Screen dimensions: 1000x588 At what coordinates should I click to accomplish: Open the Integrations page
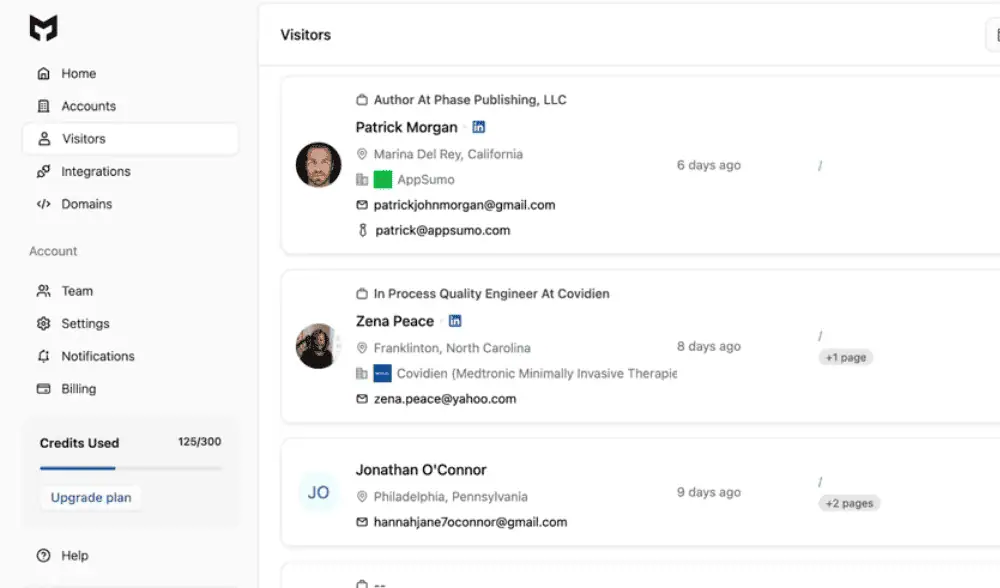[95, 171]
